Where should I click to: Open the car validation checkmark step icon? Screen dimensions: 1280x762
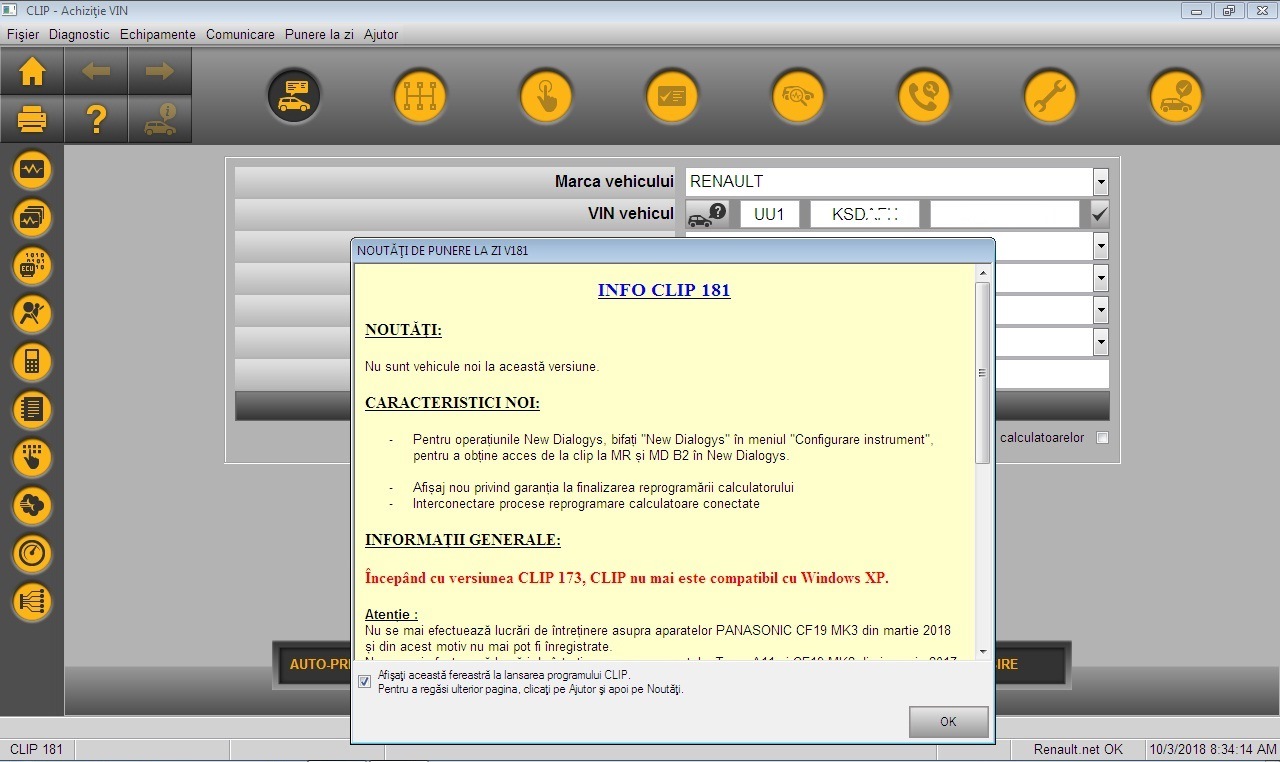coord(1176,96)
